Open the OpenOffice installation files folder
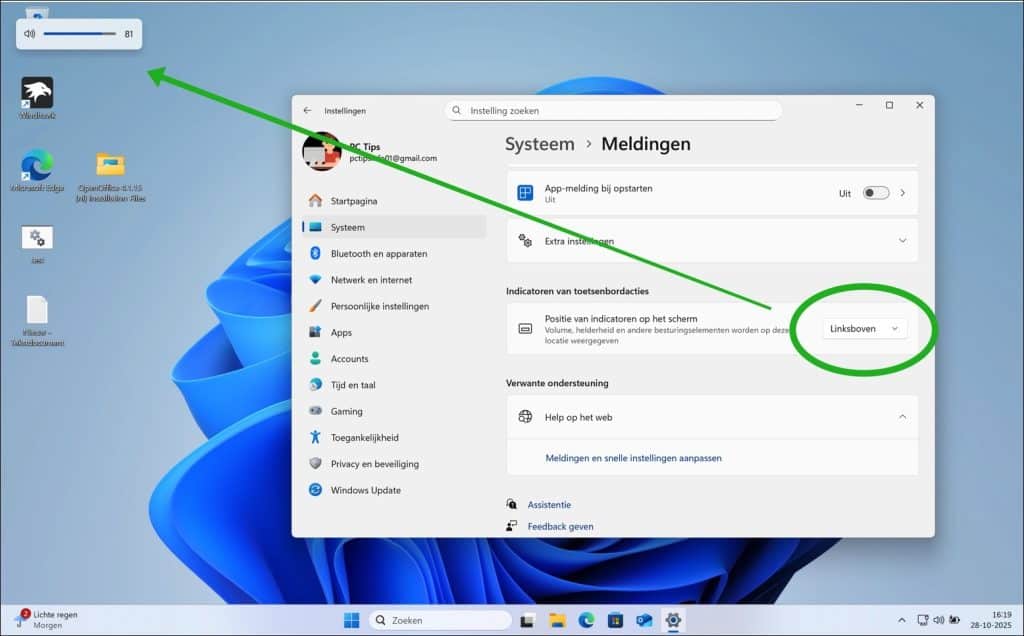Image resolution: width=1024 pixels, height=636 pixels. point(110,167)
